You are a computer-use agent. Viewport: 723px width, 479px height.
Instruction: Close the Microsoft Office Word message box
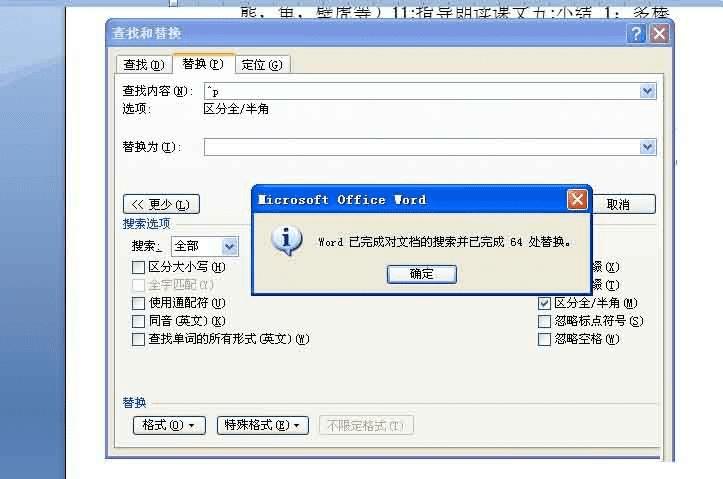click(577, 200)
